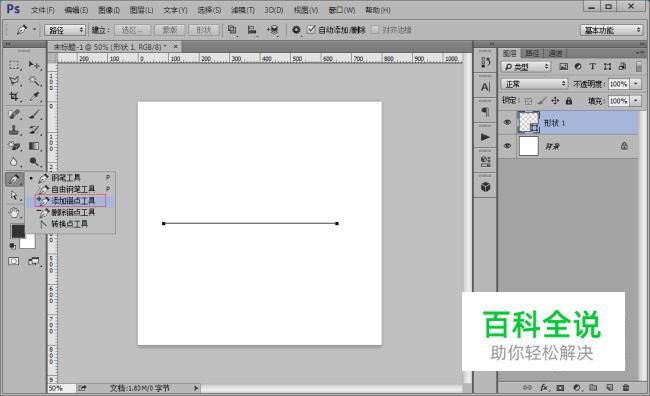Image resolution: width=650 pixels, height=396 pixels.
Task: Toggle the layer filter switch
Action: coord(638,66)
